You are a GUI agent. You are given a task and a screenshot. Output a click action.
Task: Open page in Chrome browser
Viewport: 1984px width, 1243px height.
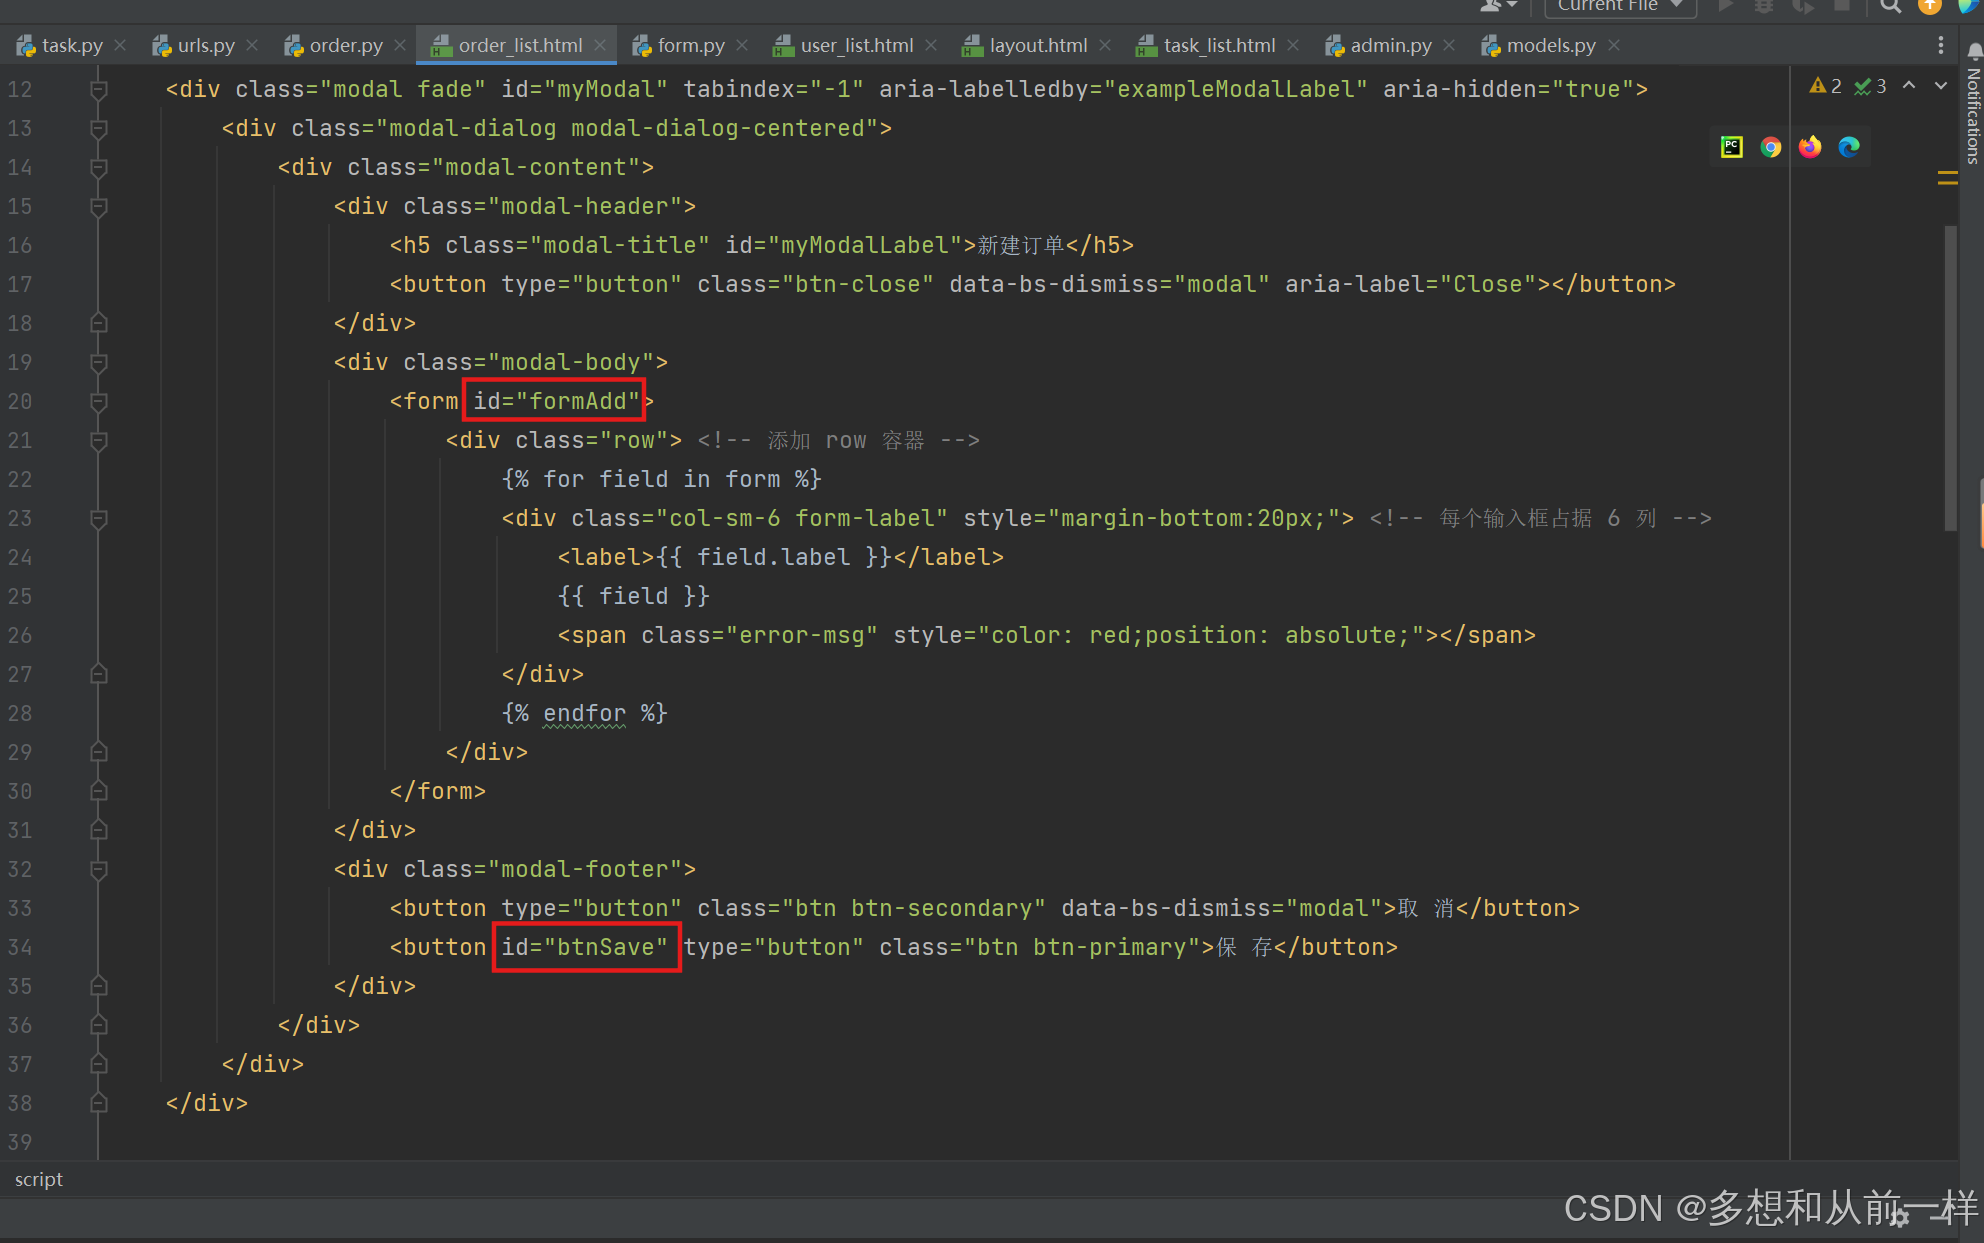1771,147
